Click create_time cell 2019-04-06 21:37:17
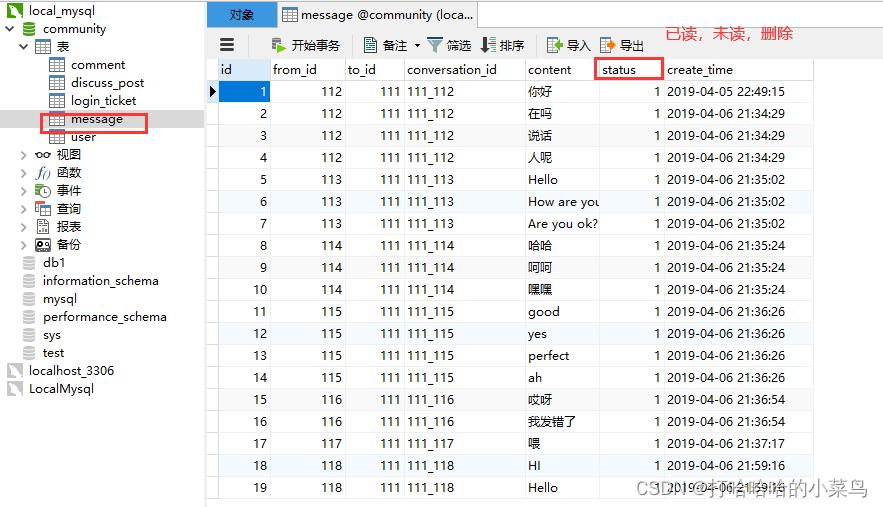Image resolution: width=883 pixels, height=507 pixels. coord(738,443)
